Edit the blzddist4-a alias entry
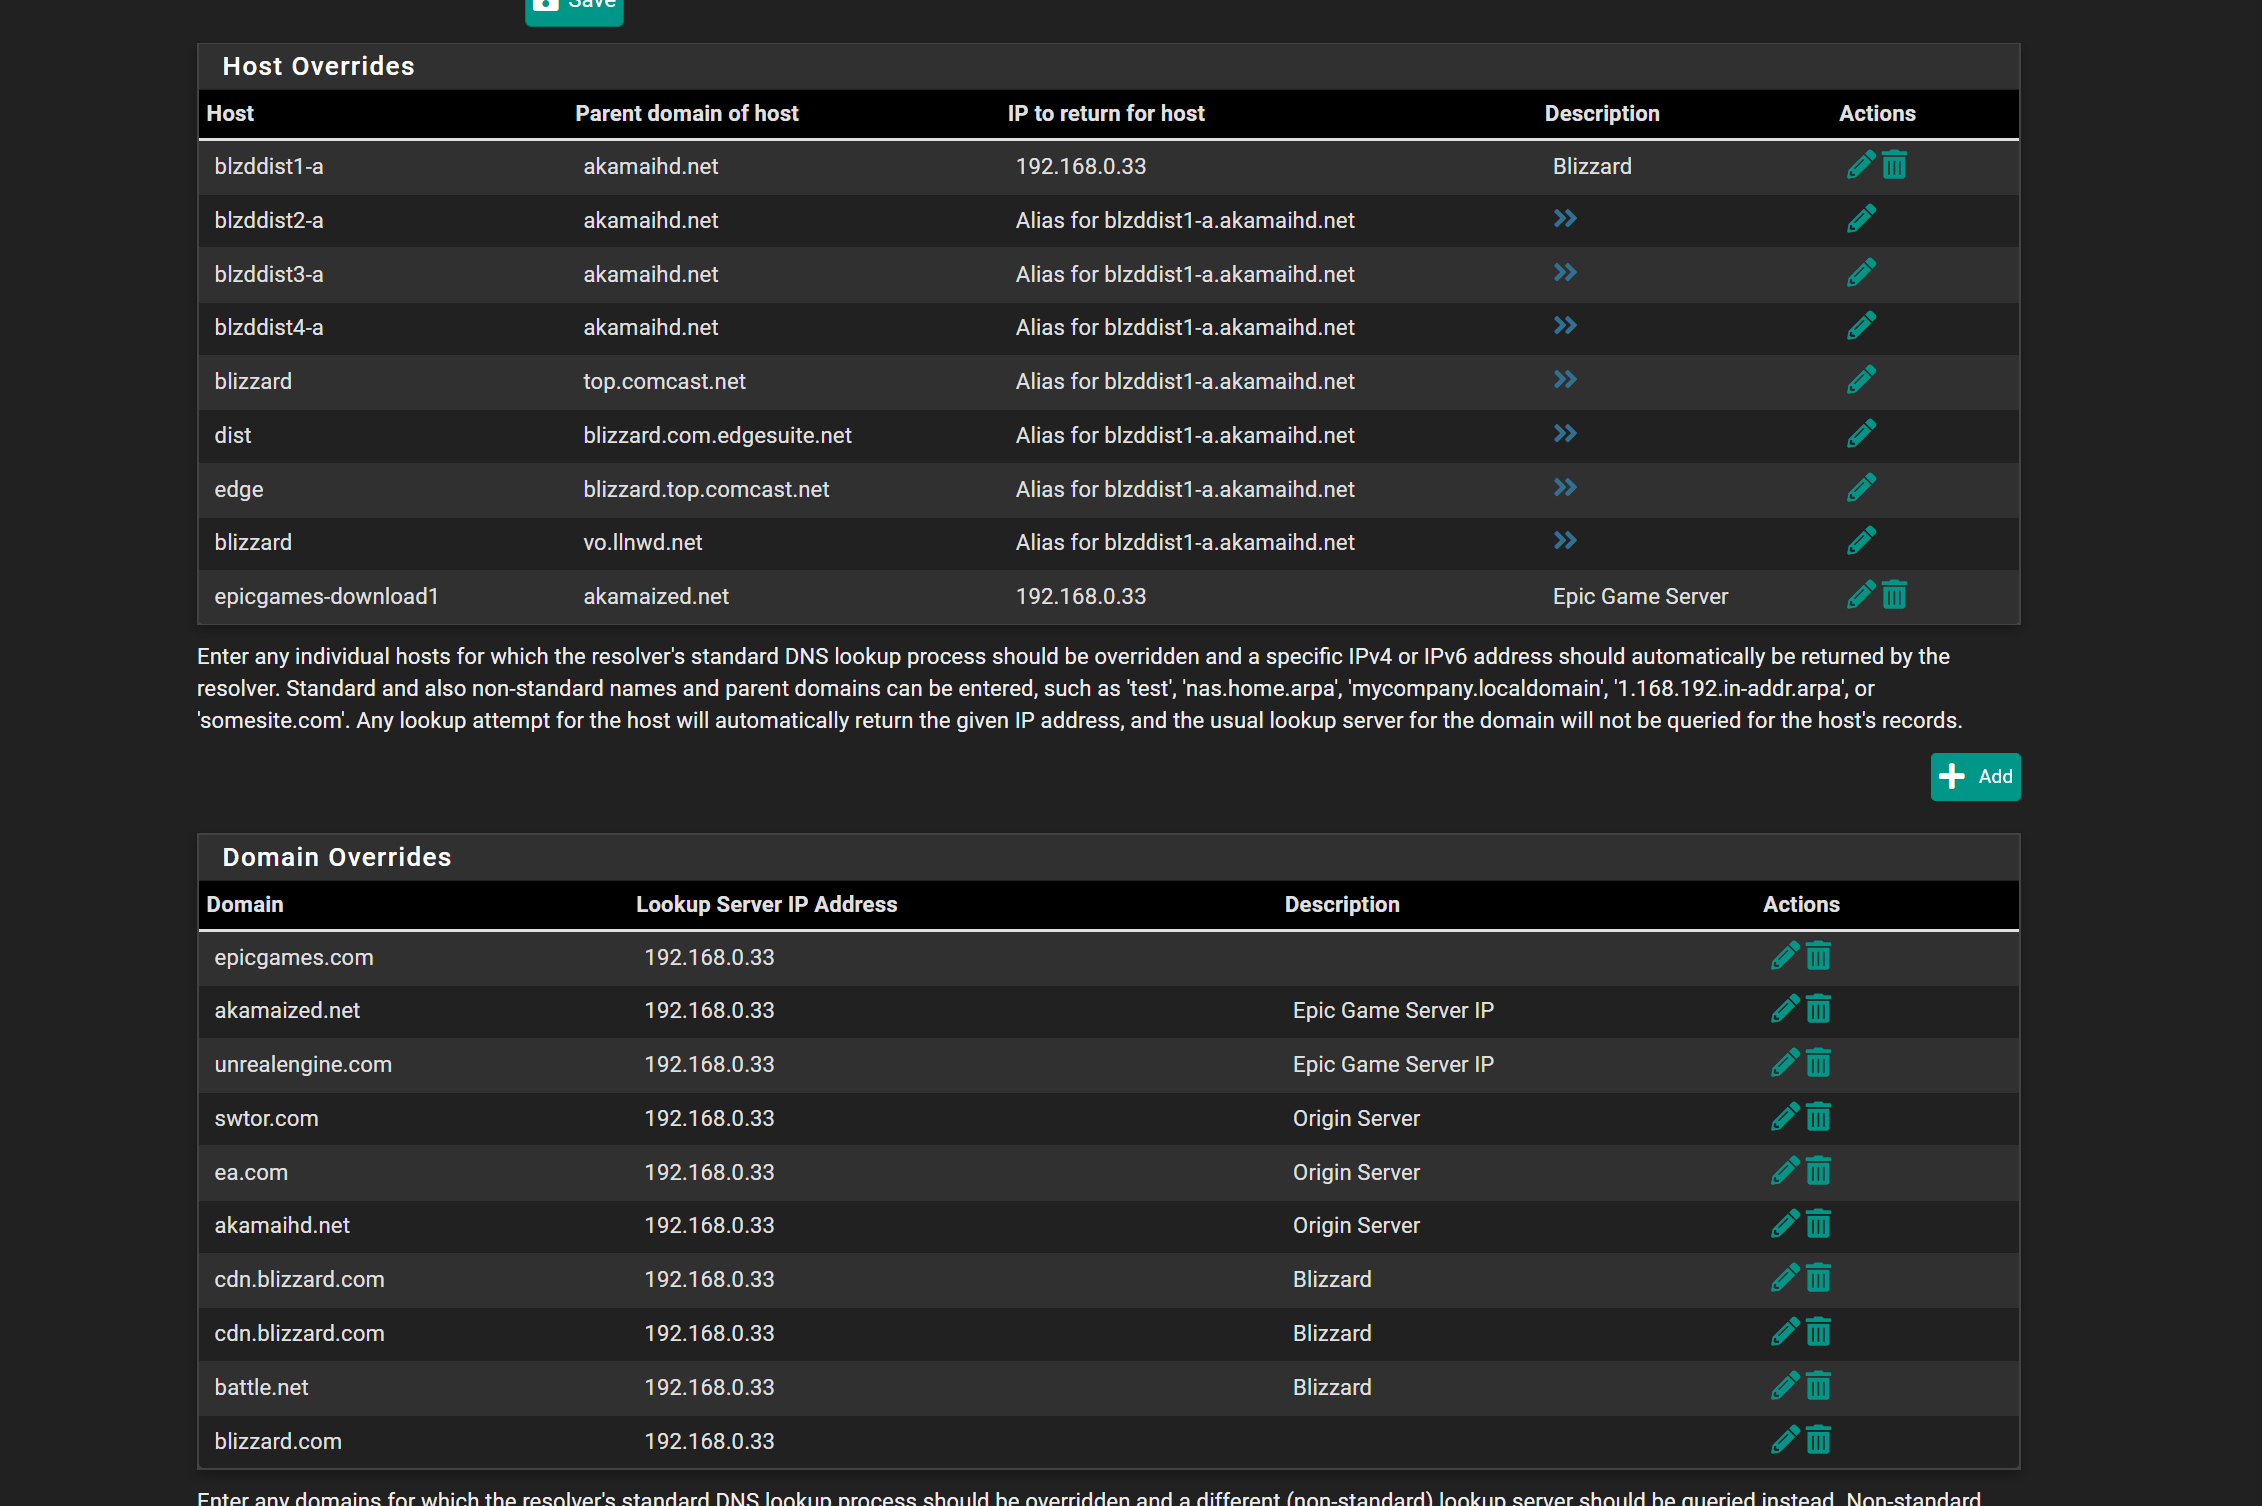This screenshot has height=1506, width=2262. (1860, 326)
